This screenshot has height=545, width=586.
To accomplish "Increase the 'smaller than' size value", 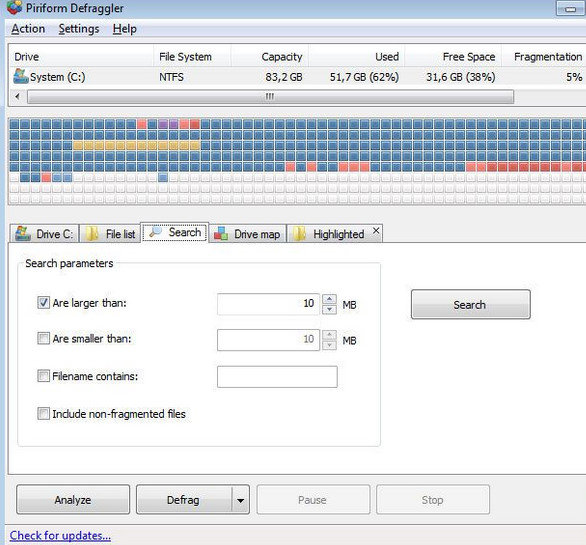I will [x=329, y=335].
